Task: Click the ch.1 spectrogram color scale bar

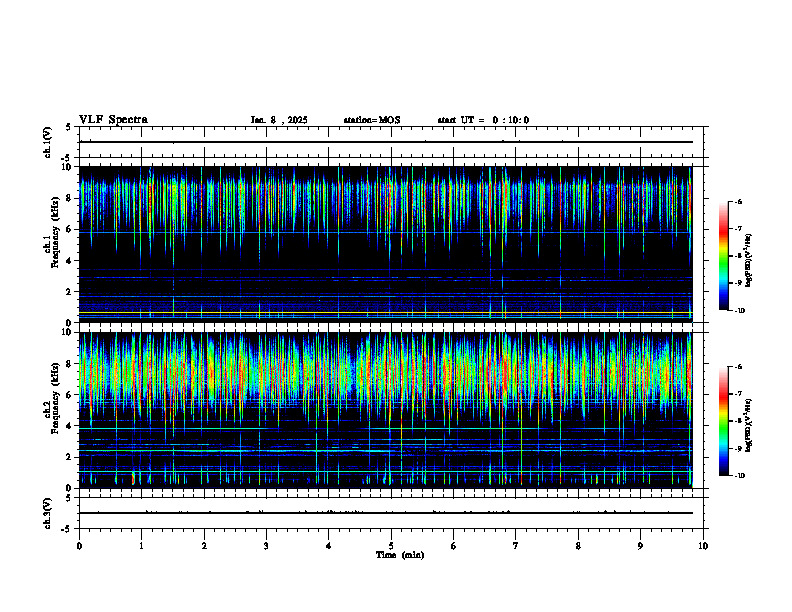Action: coord(724,256)
